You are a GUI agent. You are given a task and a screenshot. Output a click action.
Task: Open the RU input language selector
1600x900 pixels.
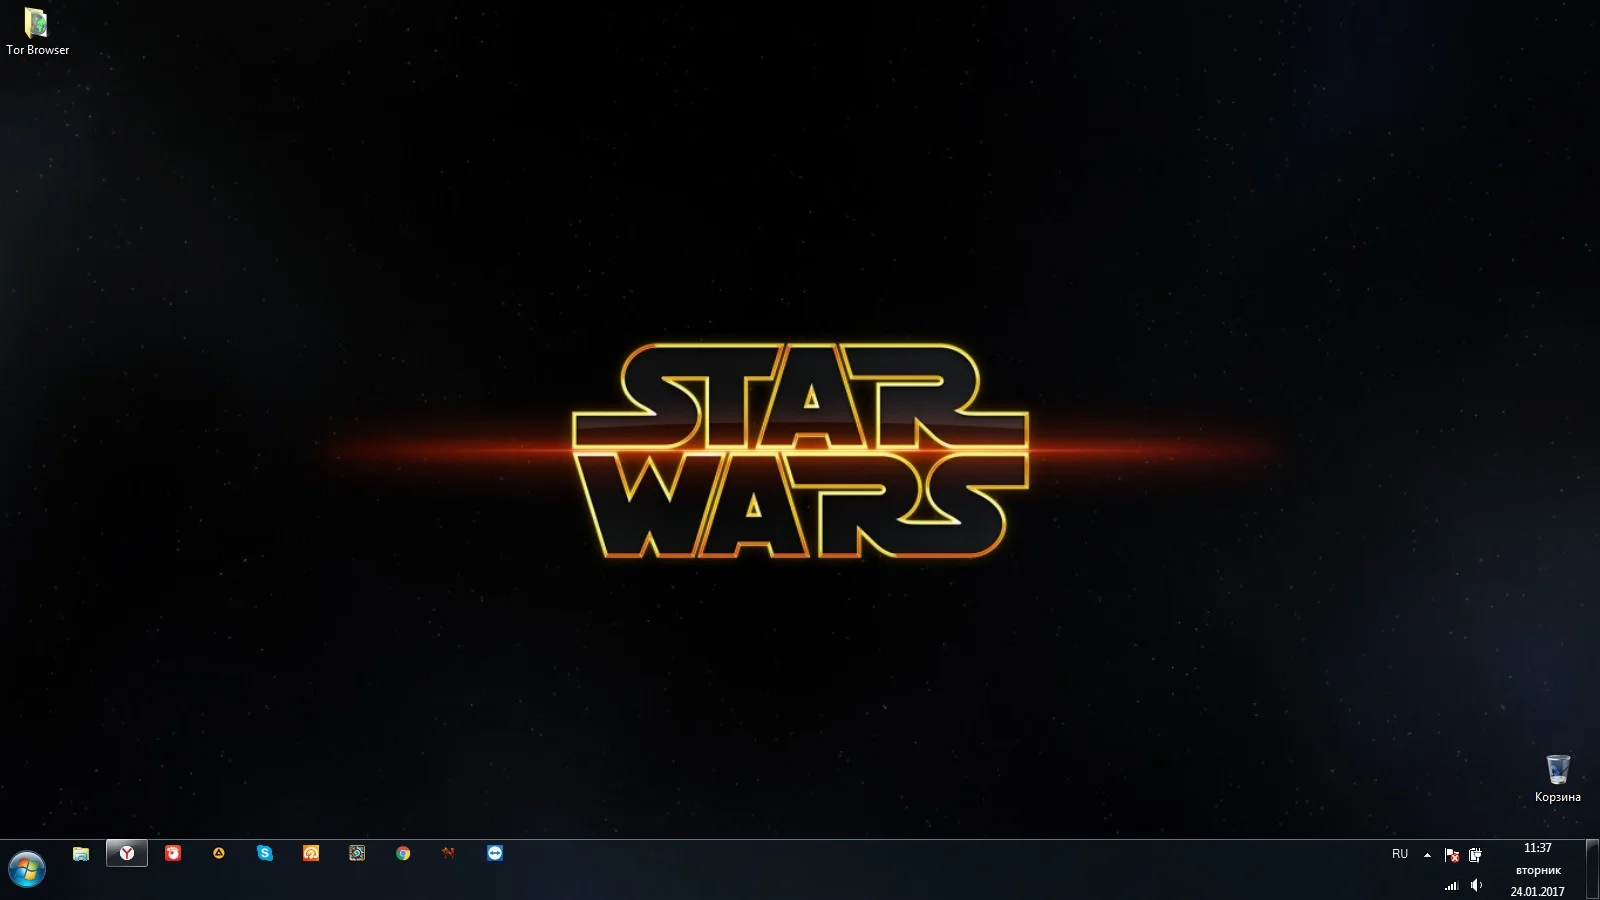click(1400, 854)
